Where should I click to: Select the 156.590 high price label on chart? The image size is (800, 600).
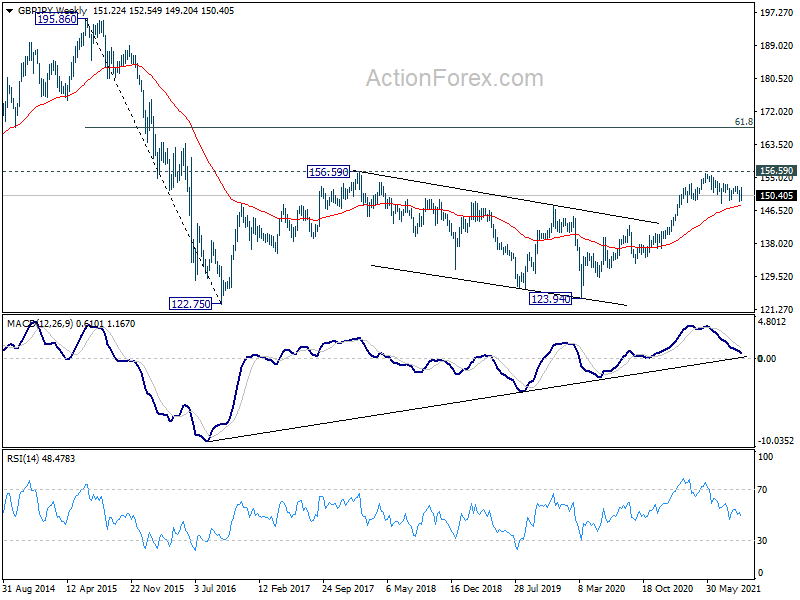pyautogui.click(x=329, y=172)
